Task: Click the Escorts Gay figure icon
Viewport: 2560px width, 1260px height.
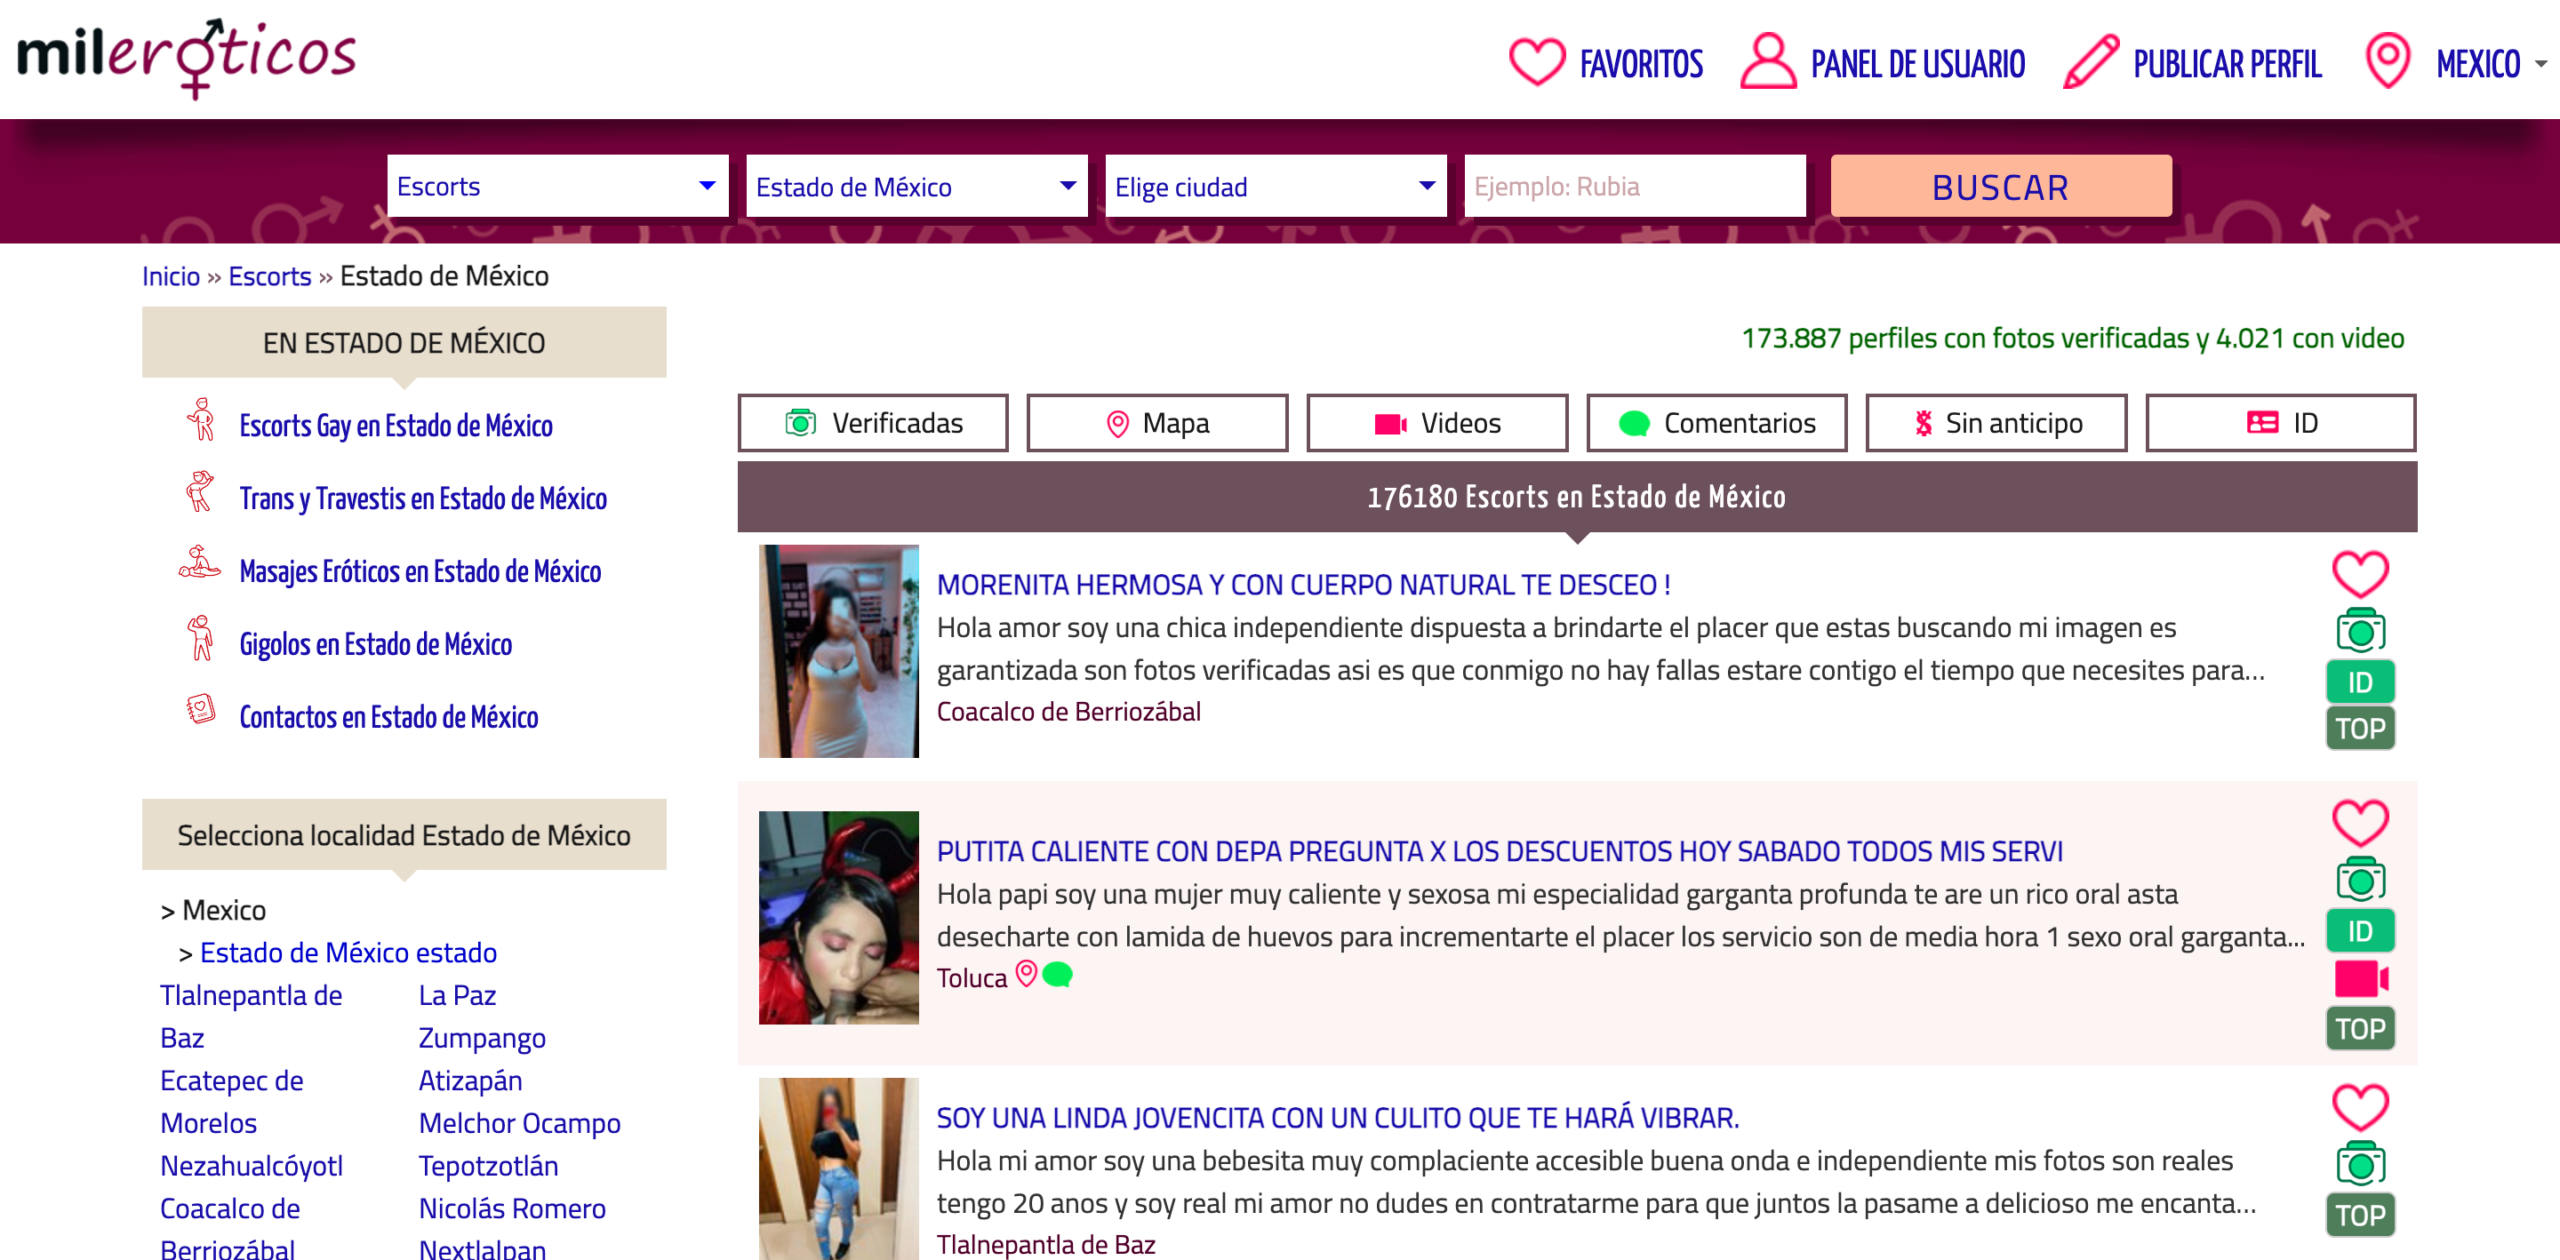Action: [201, 420]
